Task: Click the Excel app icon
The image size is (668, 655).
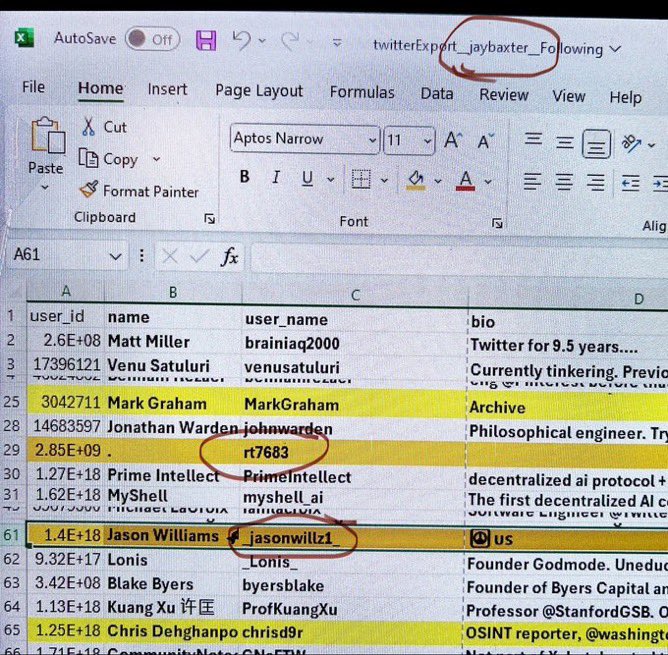Action: tap(24, 38)
